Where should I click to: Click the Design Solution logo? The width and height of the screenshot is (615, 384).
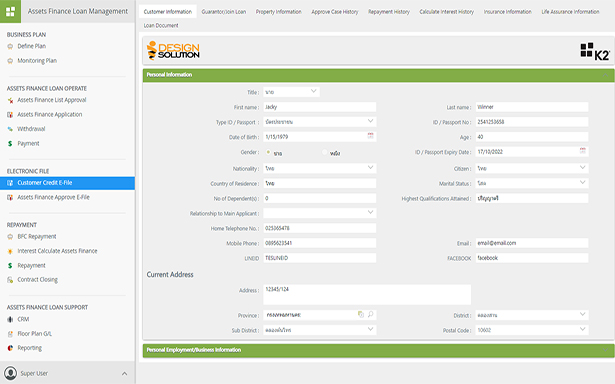173,50
